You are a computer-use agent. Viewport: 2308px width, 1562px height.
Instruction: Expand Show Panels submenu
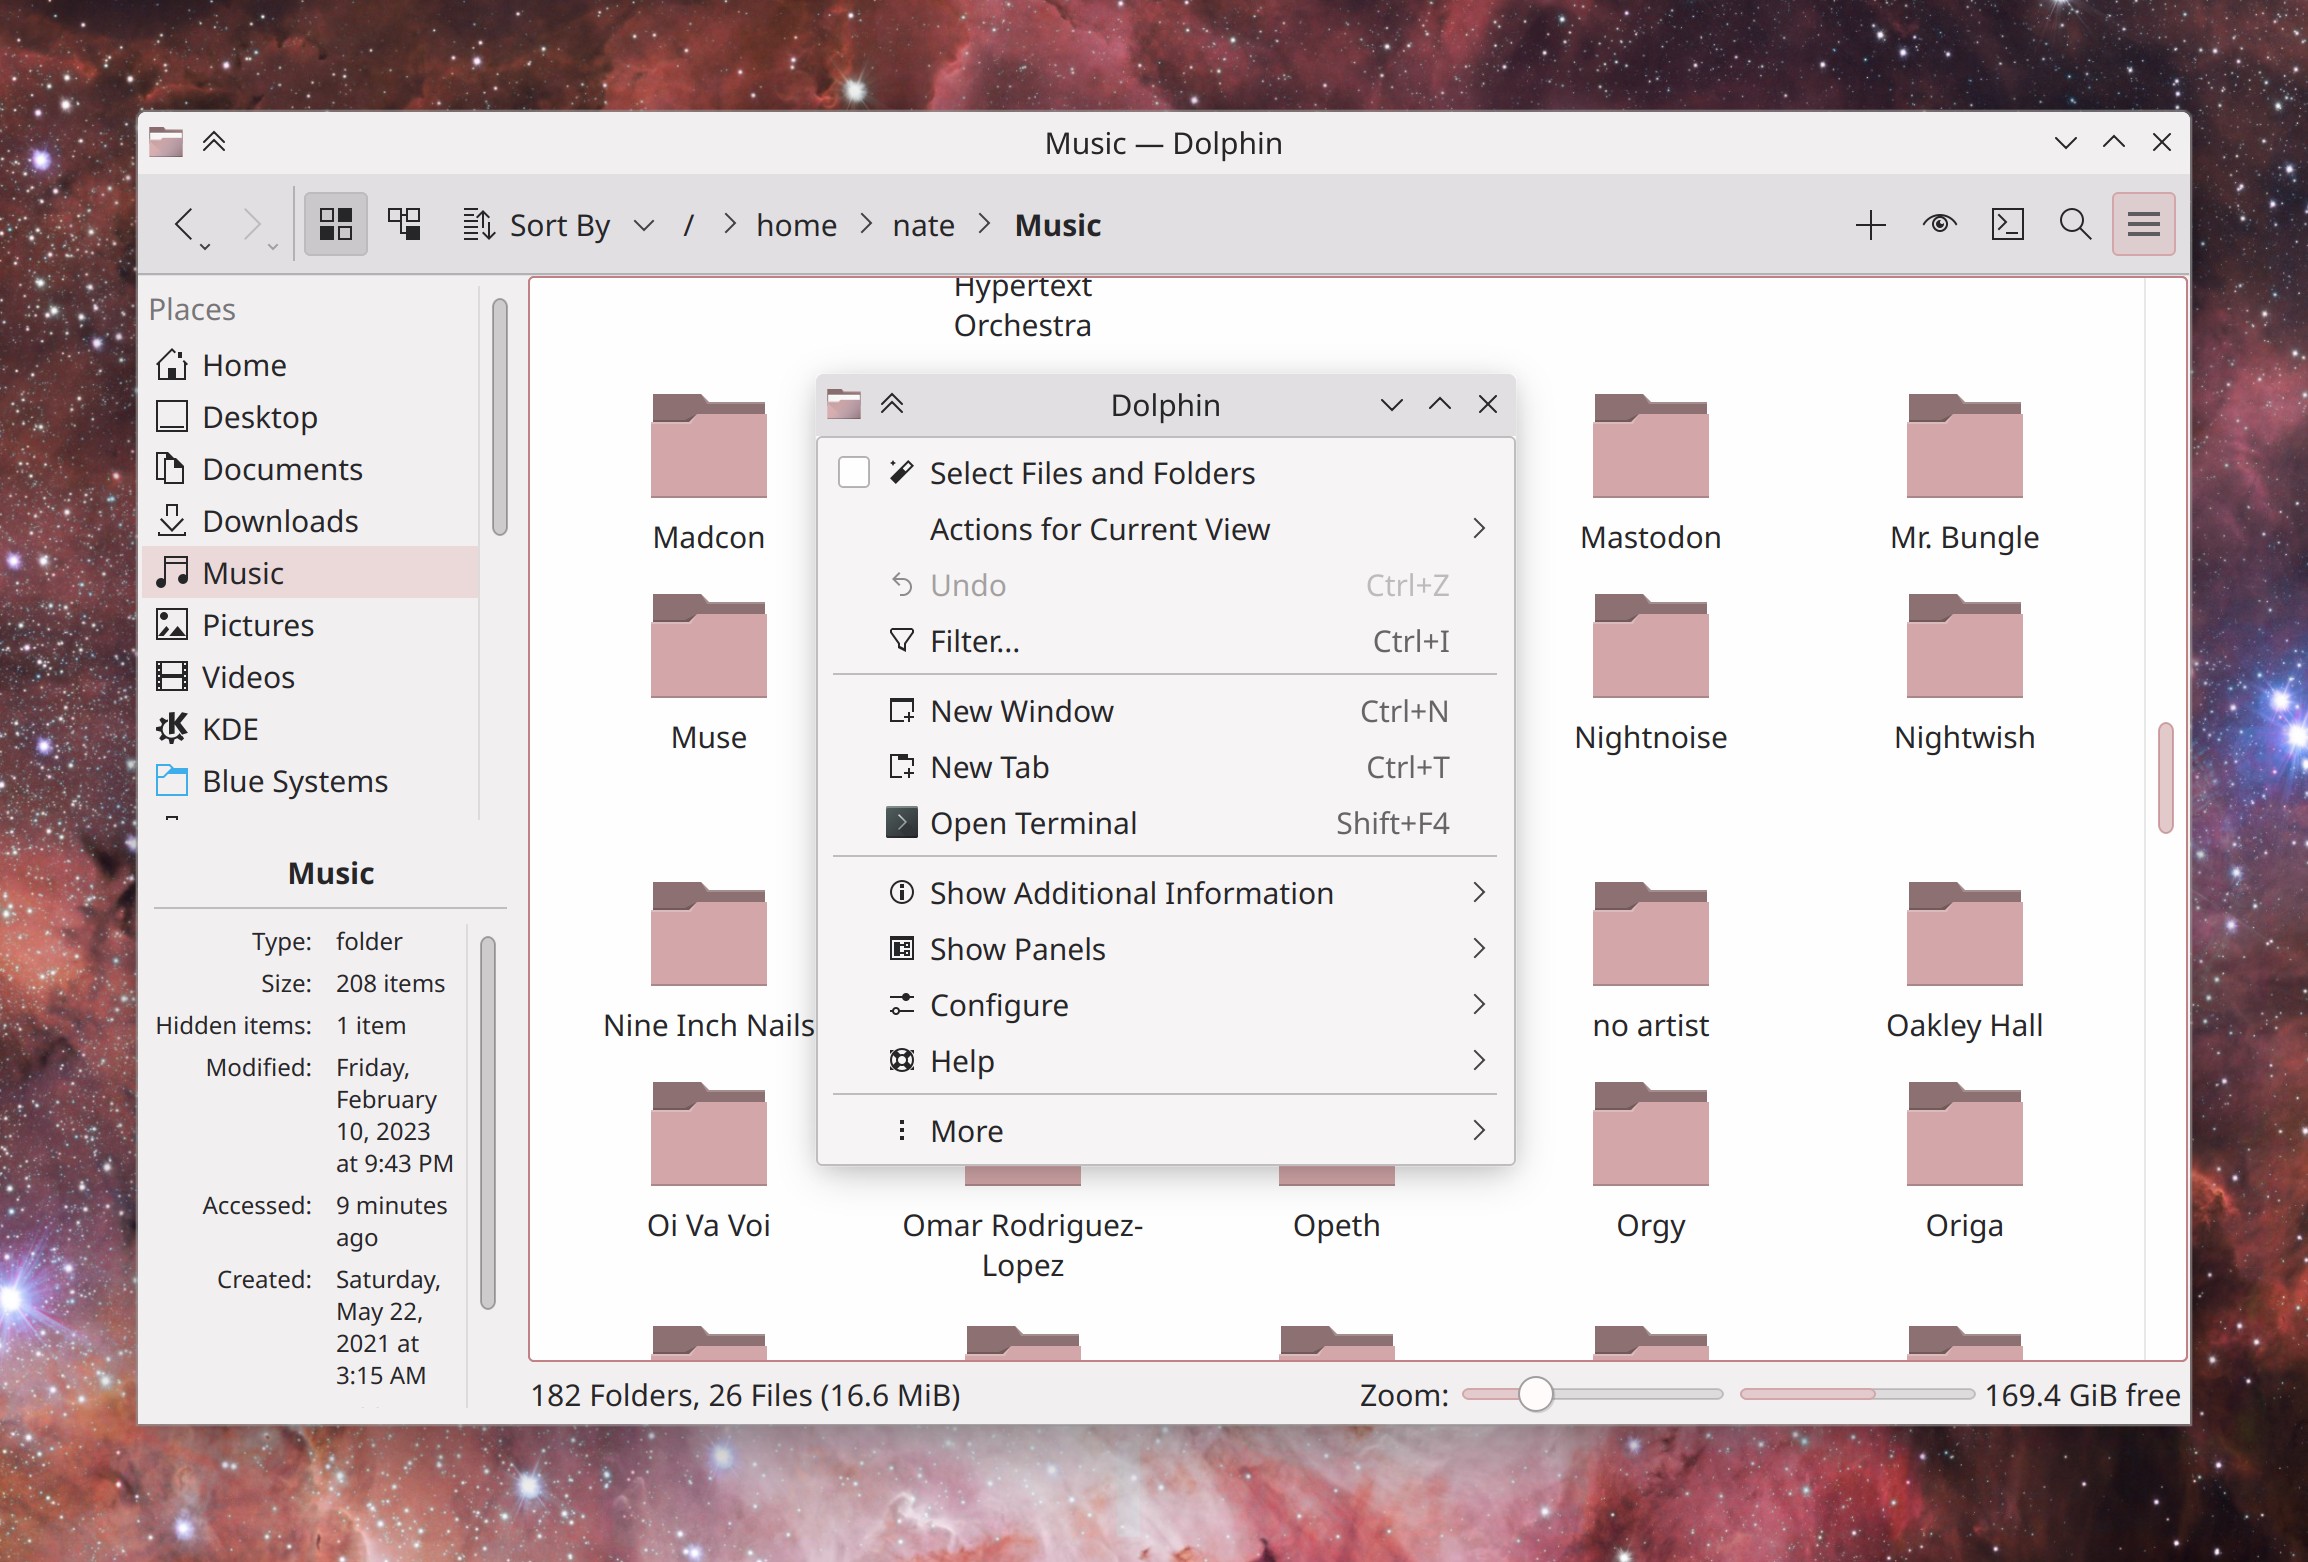tap(1165, 949)
